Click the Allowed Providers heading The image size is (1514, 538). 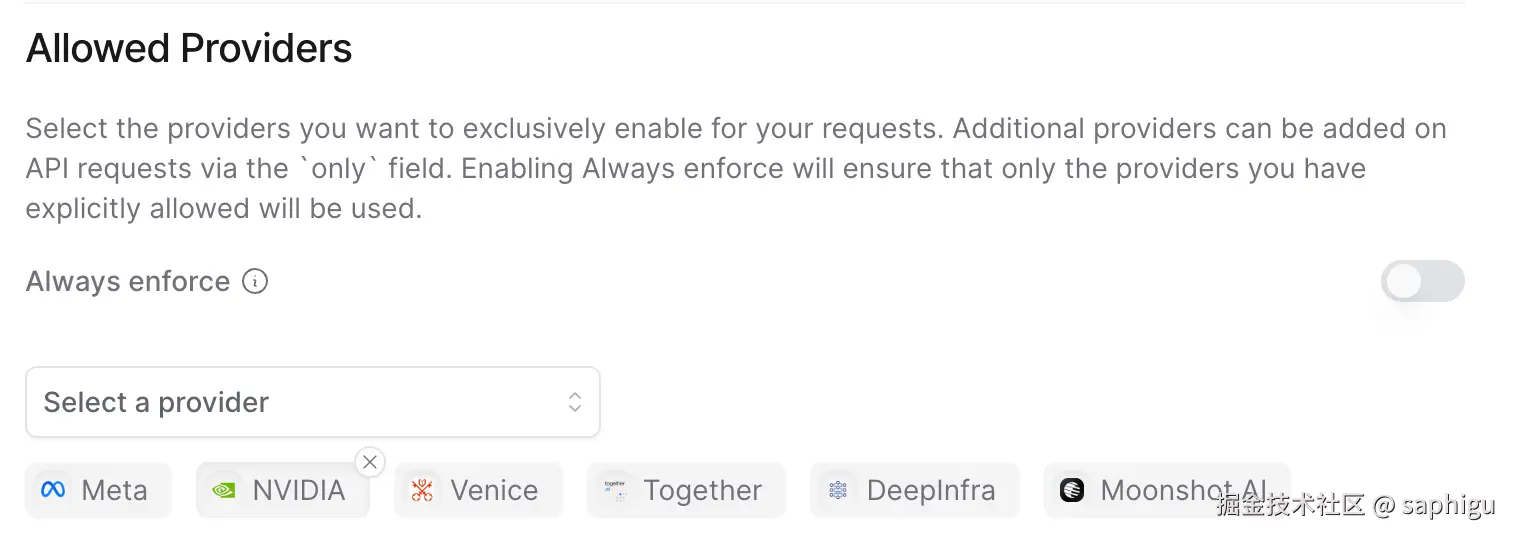coord(189,48)
